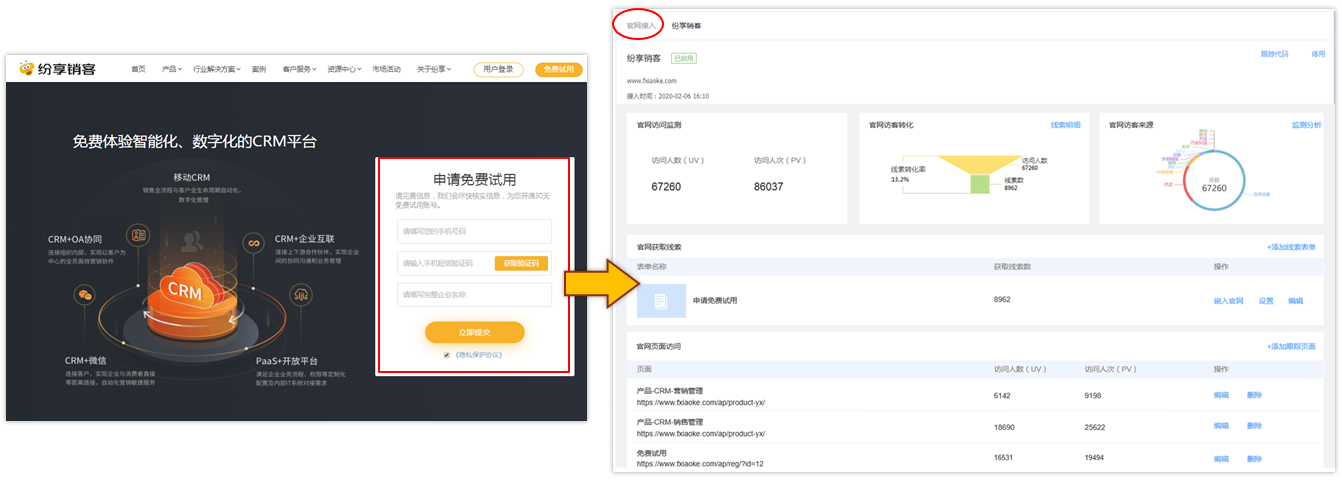Click the 线索转化率 13.2% label
1342x480 pixels.
click(x=909, y=174)
